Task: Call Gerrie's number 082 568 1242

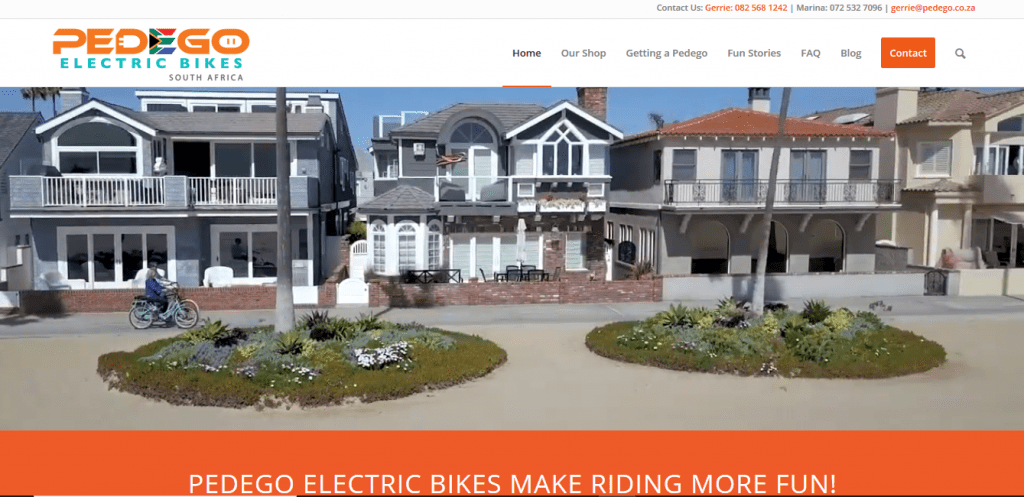Action: [746, 8]
